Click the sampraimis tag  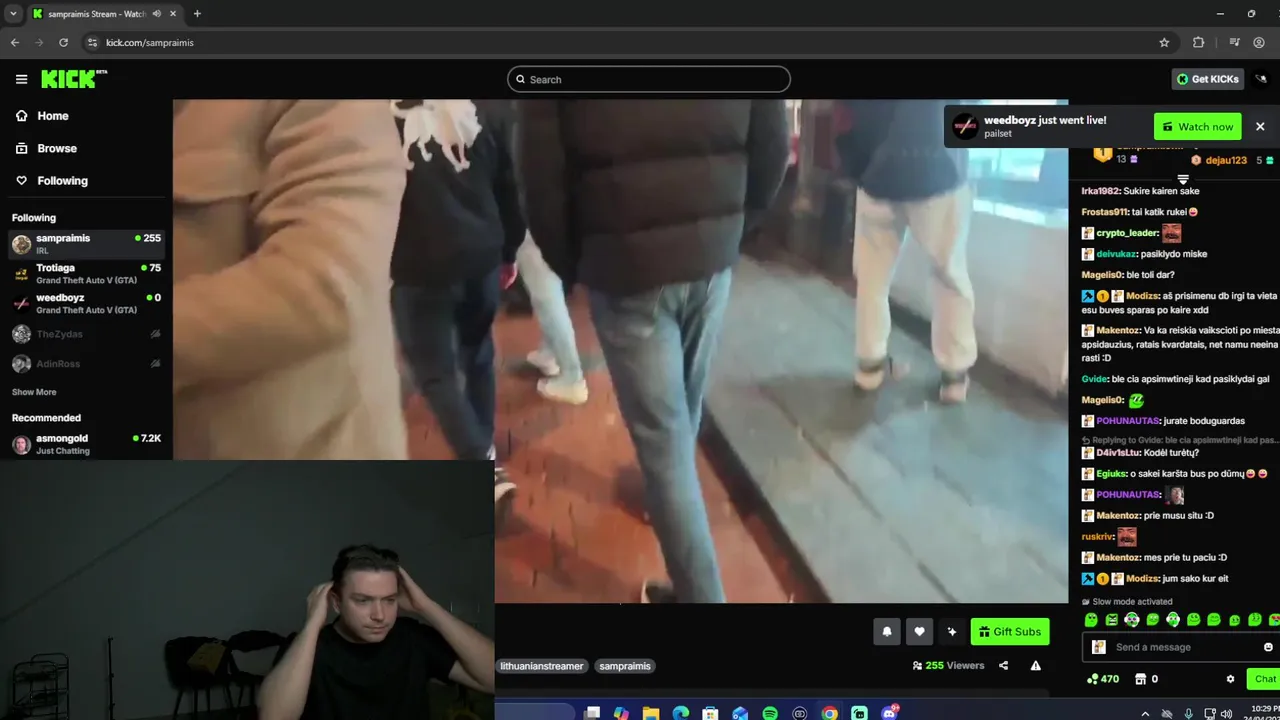[625, 666]
